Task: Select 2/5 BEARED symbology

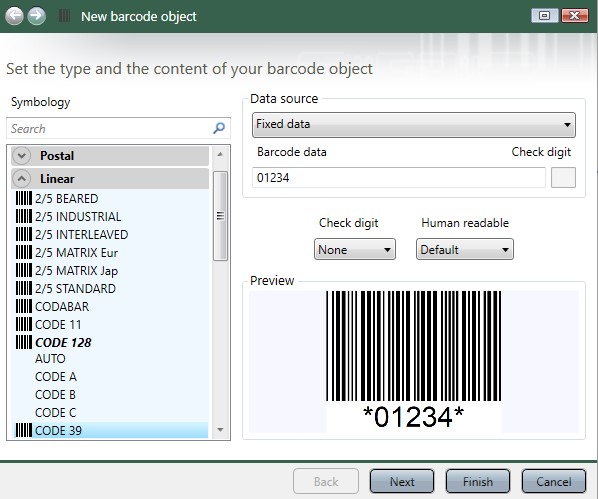Action: click(x=67, y=198)
